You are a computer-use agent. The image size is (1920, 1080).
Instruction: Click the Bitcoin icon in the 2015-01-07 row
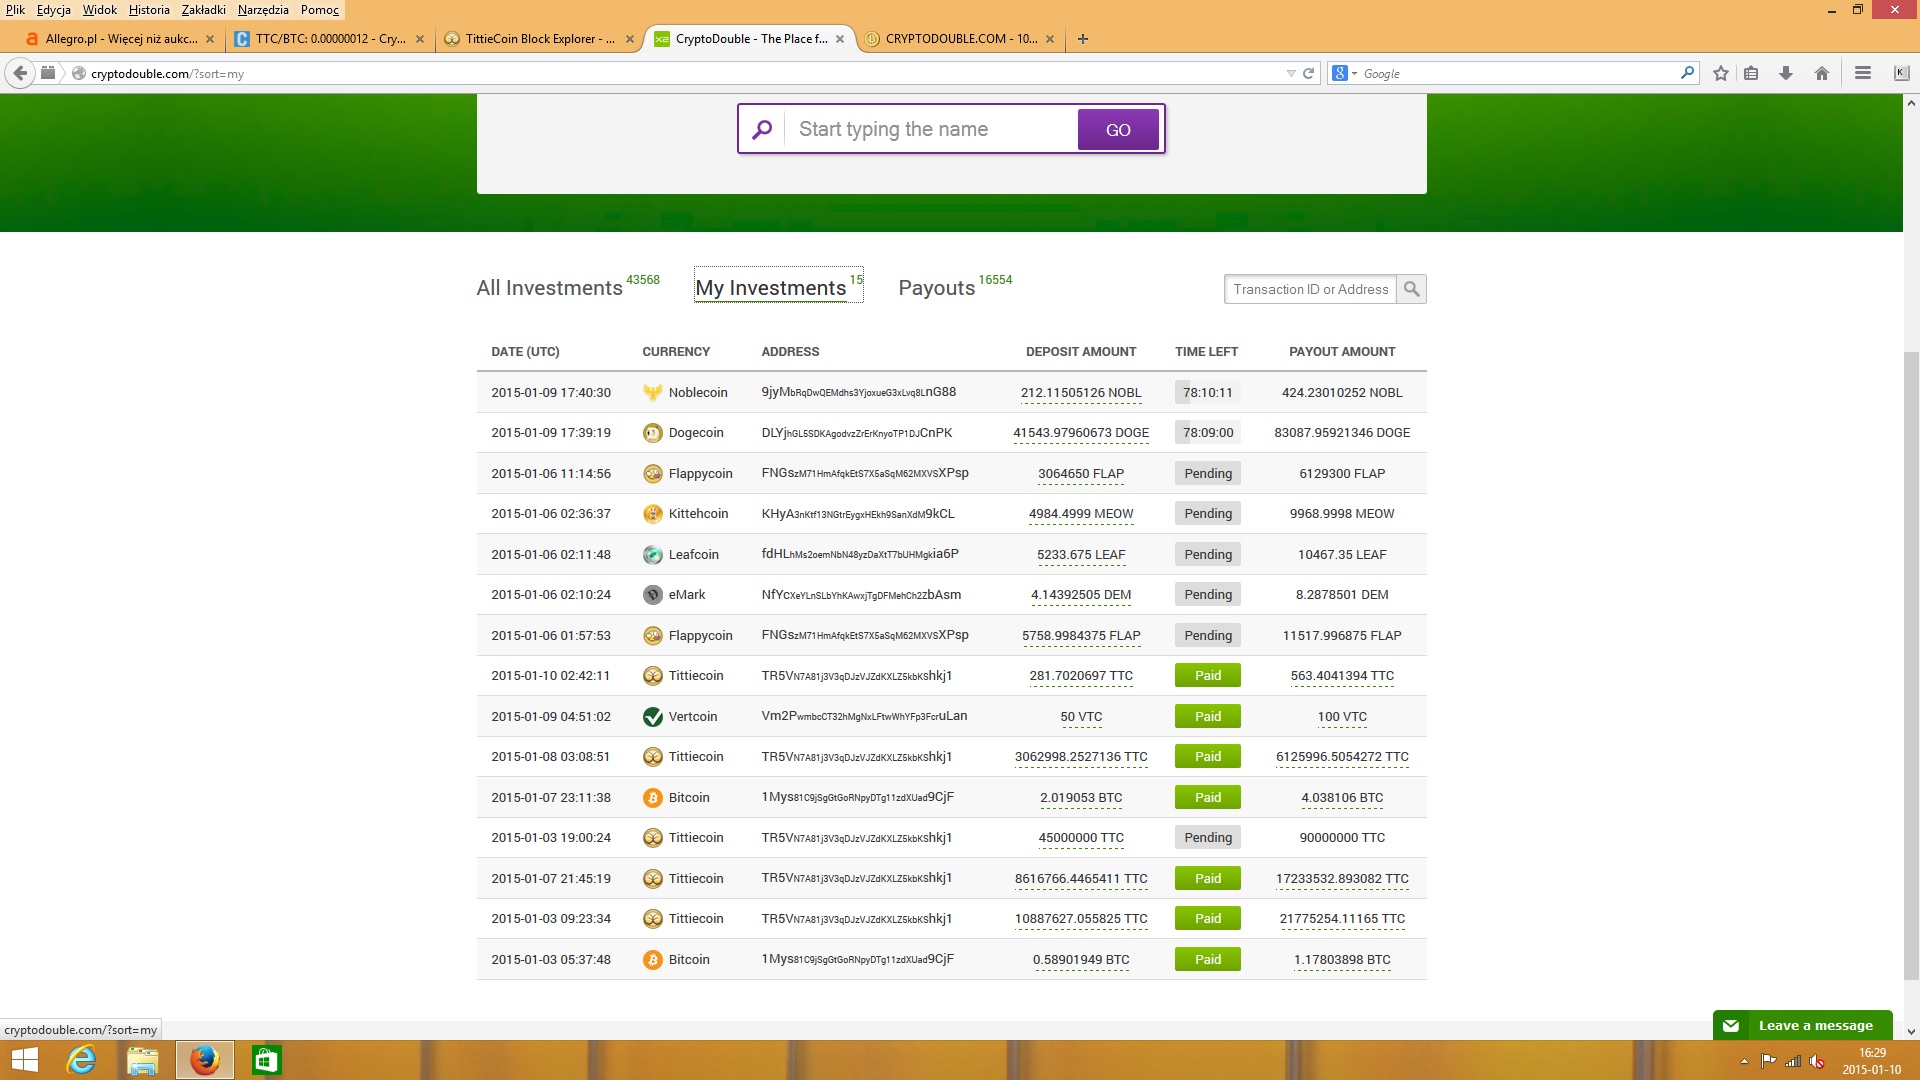(653, 798)
